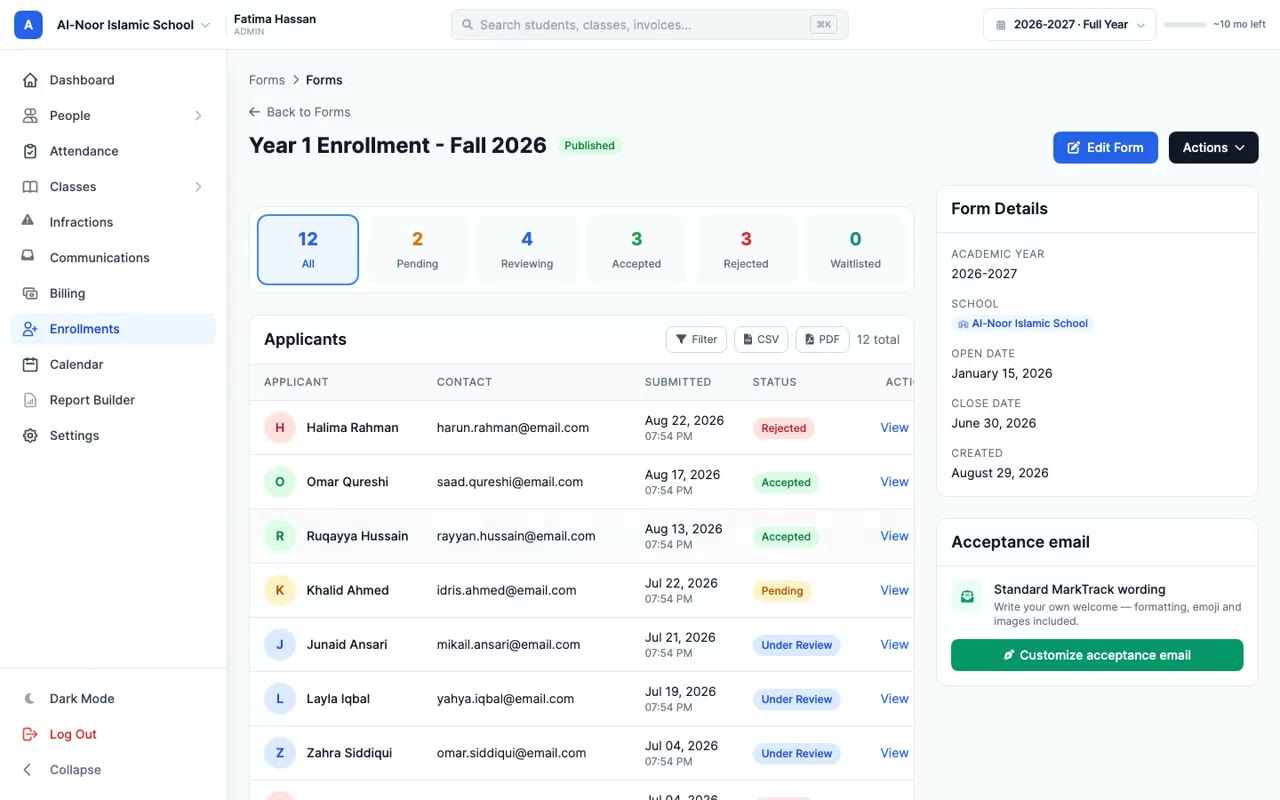Click the envelope icon next to Standard MarkTrack wording
The height and width of the screenshot is (800, 1280).
click(967, 597)
